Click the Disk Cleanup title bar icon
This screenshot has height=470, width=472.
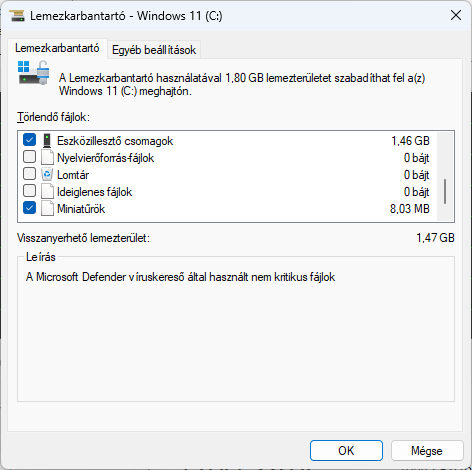coord(17,16)
